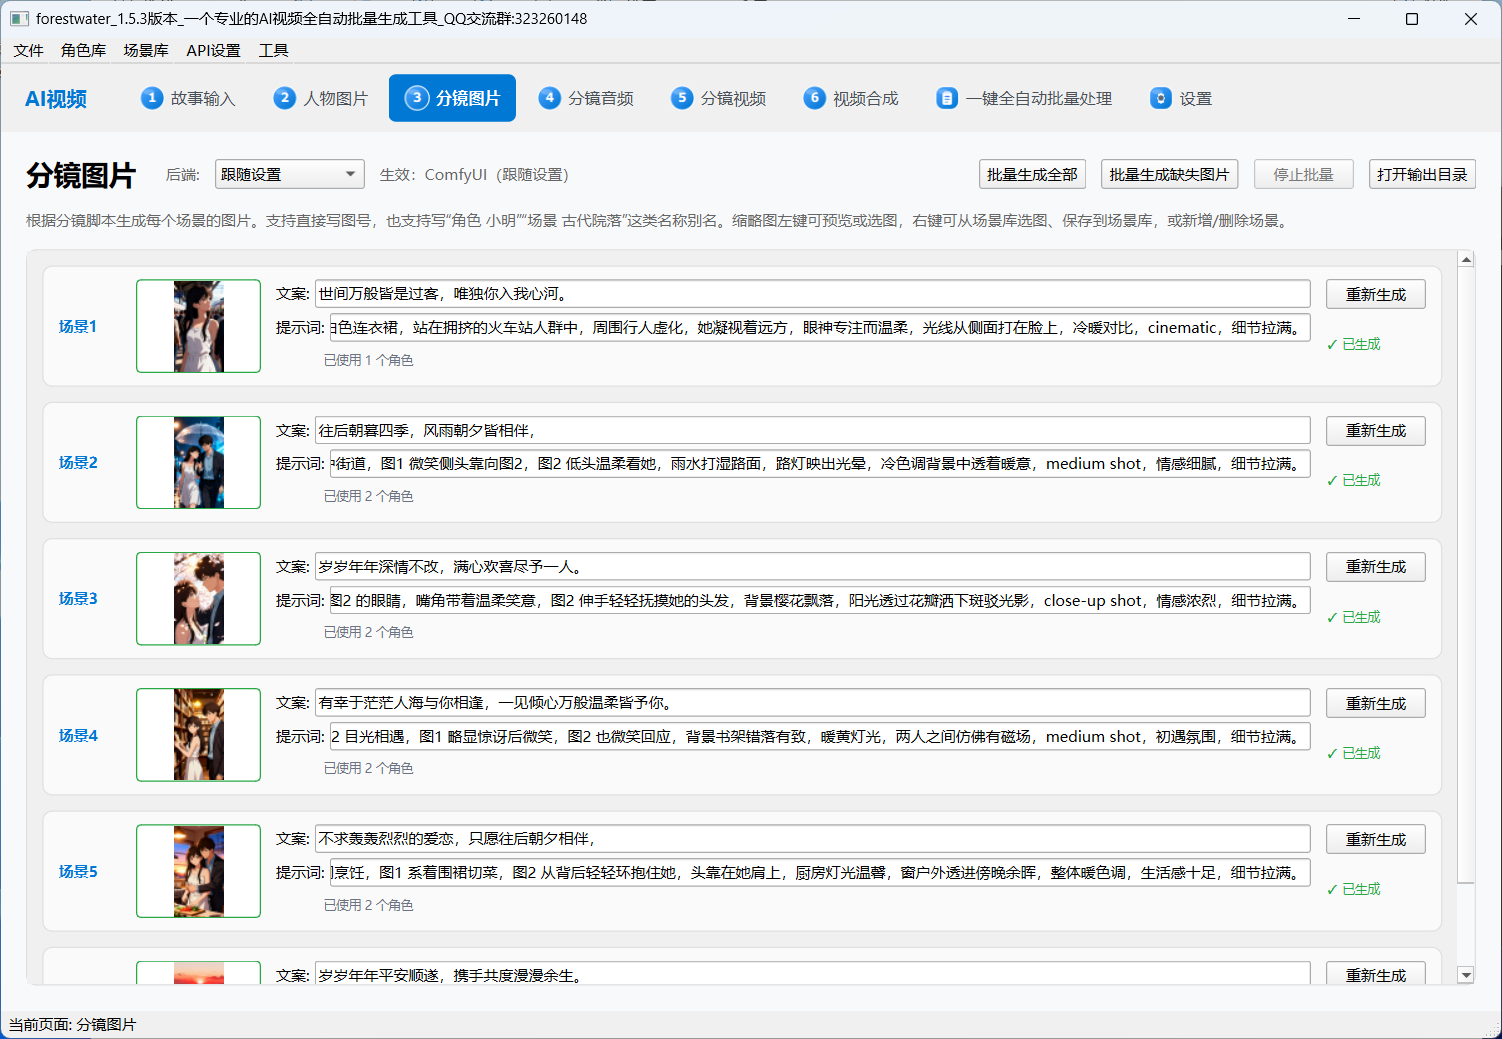Preview the 场景2 thumbnail image
Viewport: 1502px width, 1039px height.
coord(198,462)
